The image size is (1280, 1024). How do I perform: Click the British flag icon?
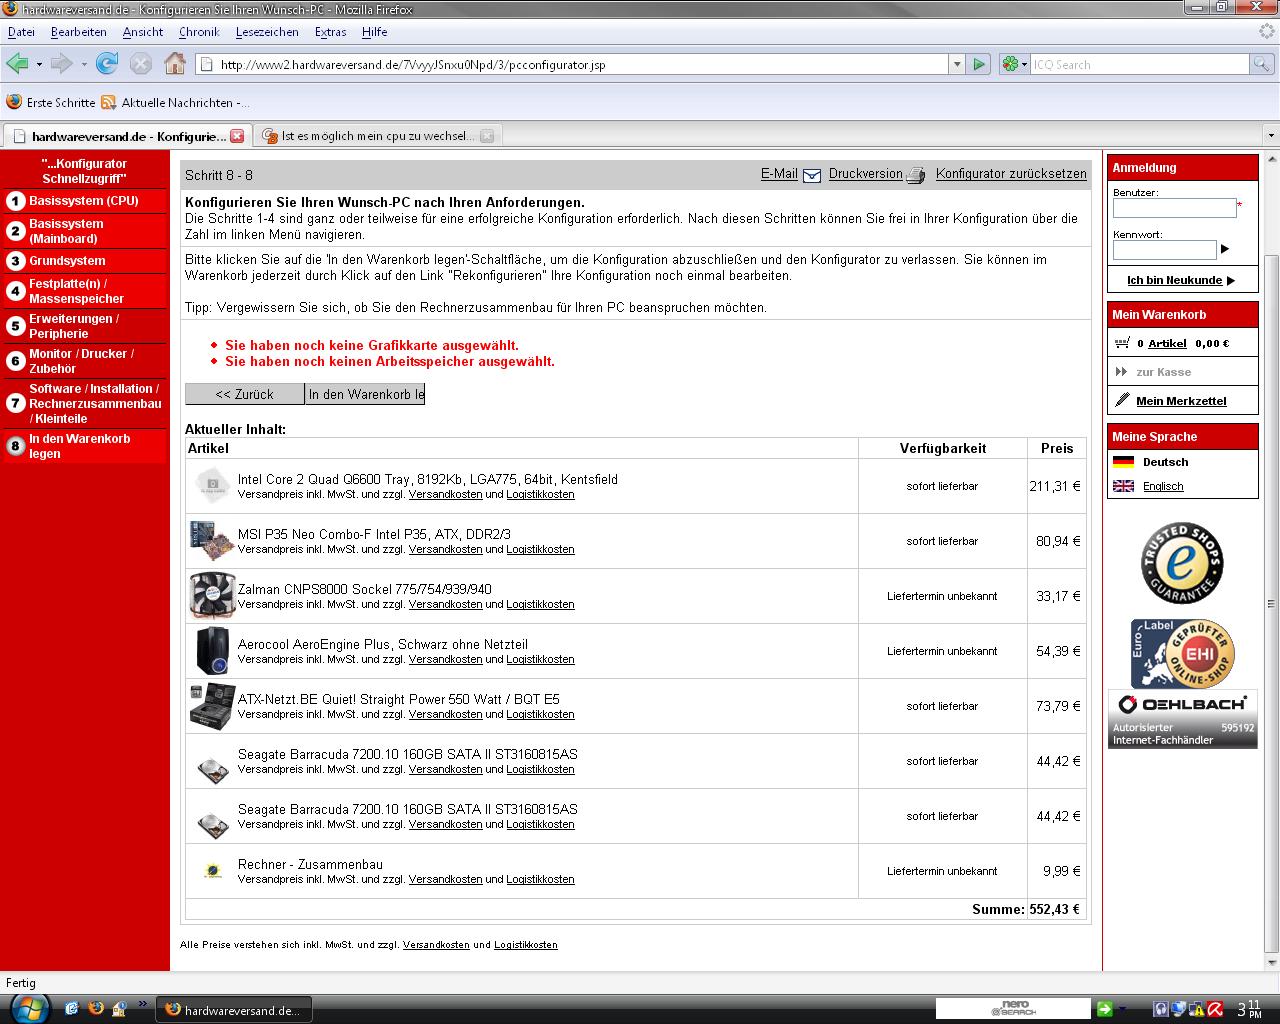(x=1124, y=486)
